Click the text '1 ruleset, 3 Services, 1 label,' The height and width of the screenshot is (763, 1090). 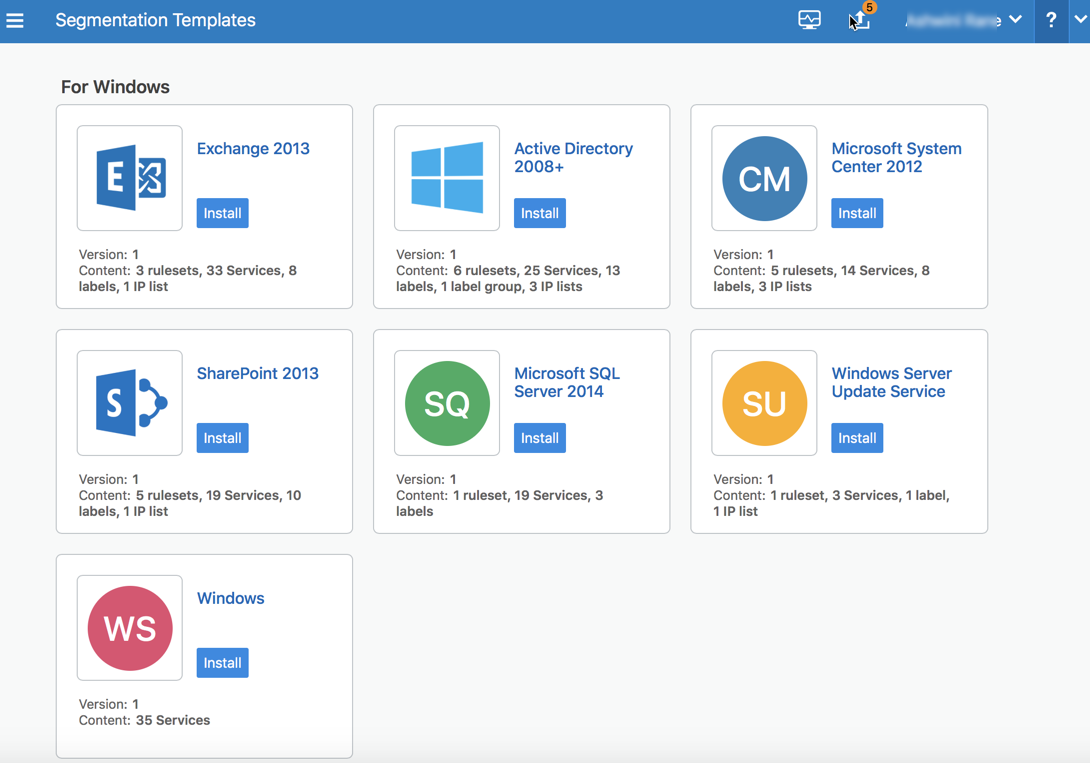click(x=860, y=495)
